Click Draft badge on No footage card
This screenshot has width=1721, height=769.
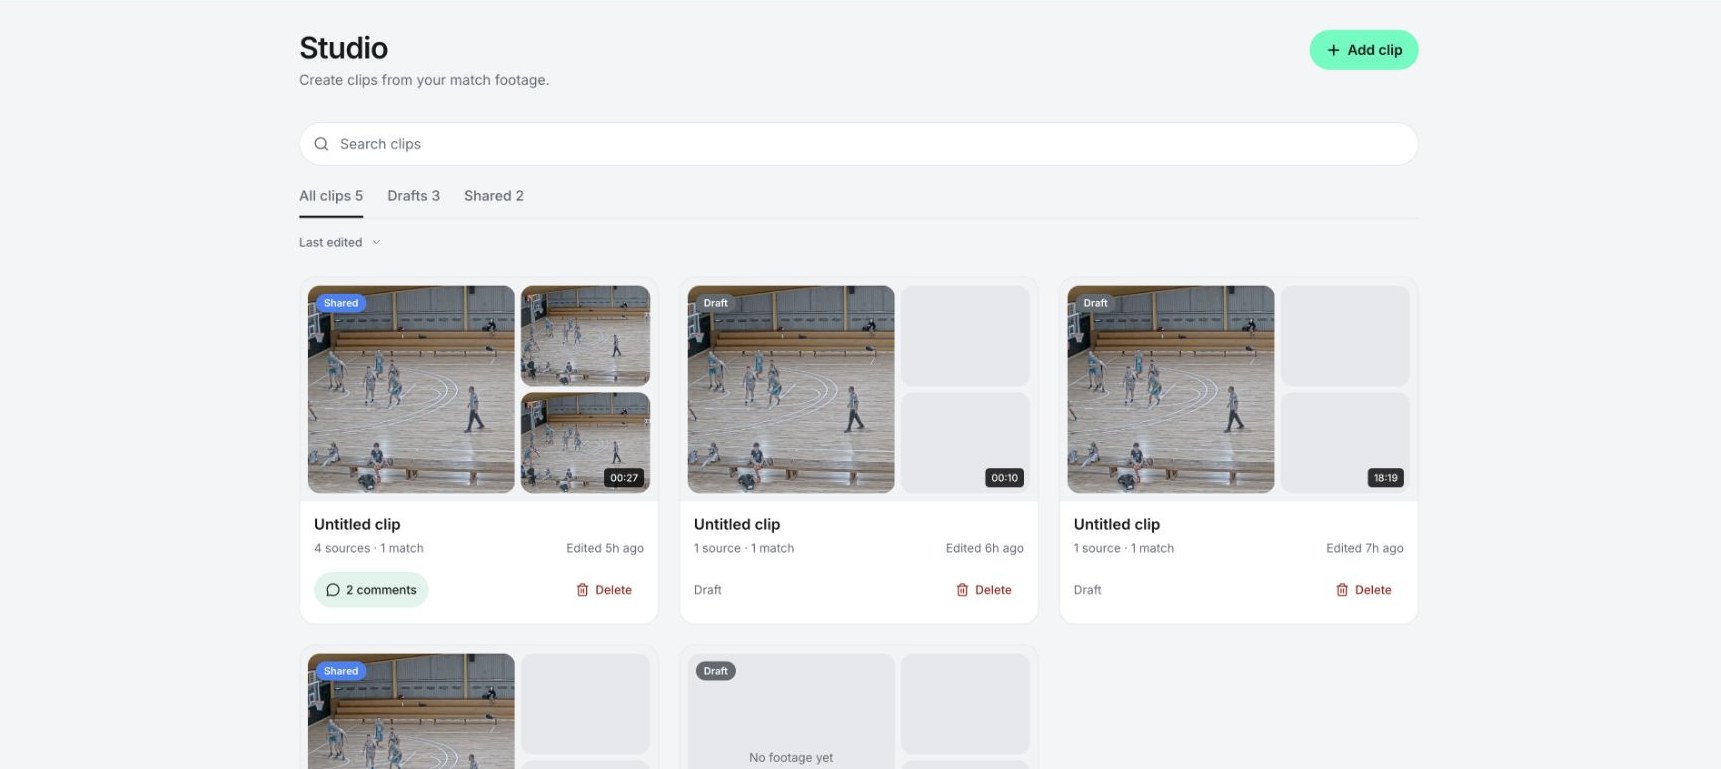coord(716,671)
